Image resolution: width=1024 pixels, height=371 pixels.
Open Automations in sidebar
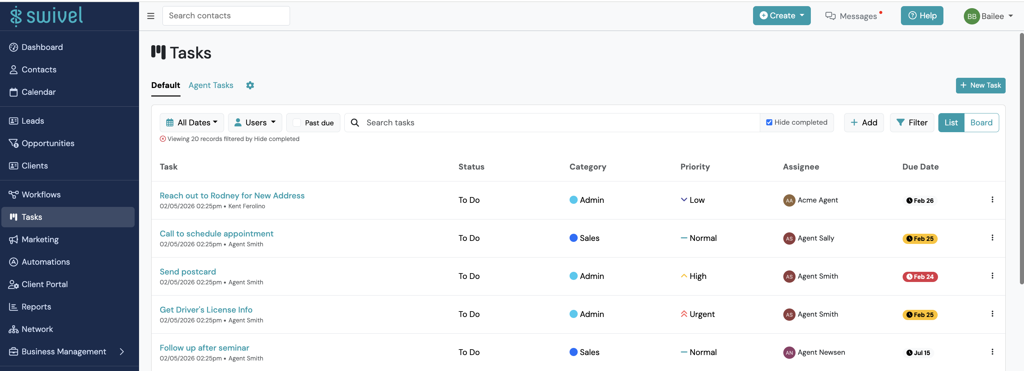[x=69, y=262]
